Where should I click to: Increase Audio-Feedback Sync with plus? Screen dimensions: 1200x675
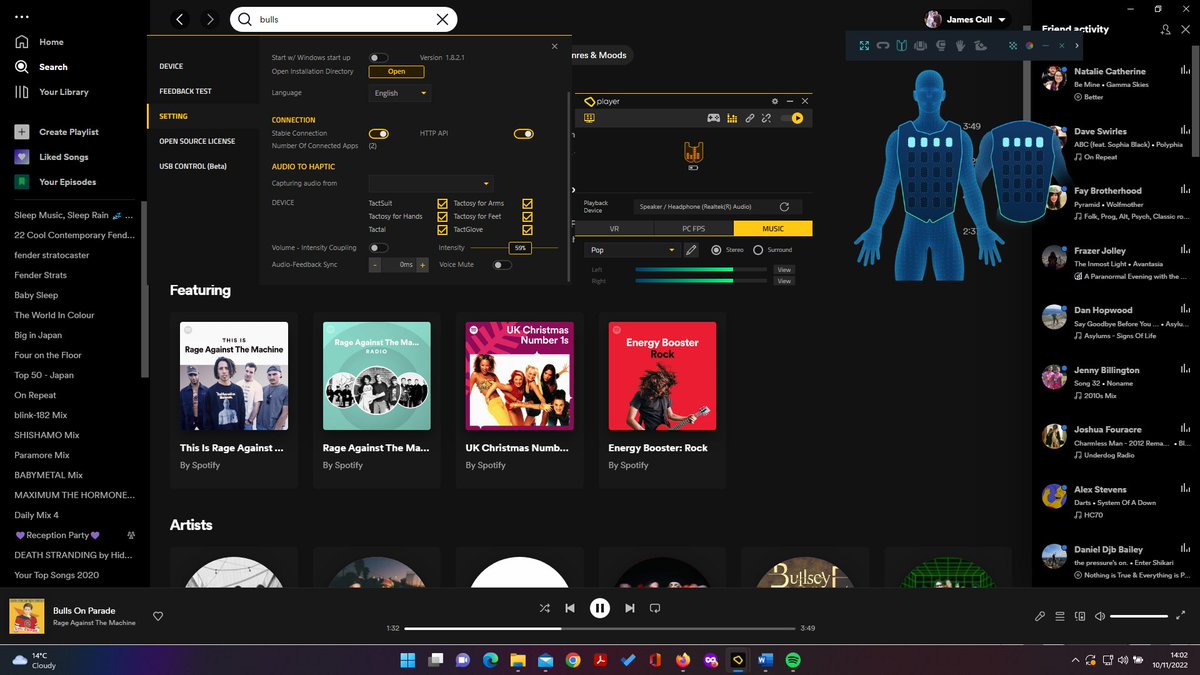423,265
